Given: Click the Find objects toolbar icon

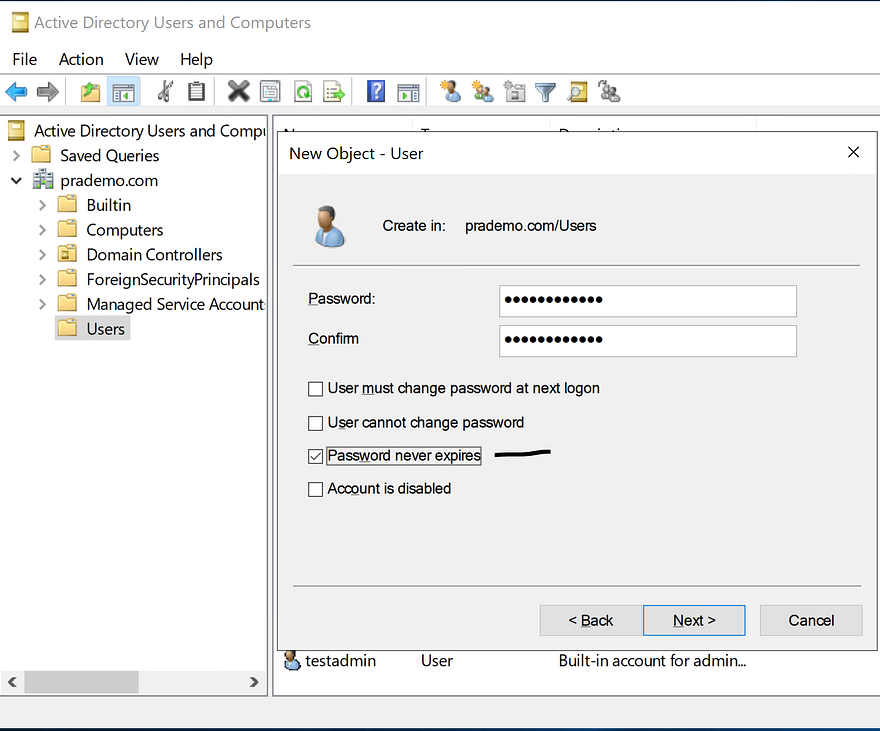Looking at the screenshot, I should (578, 91).
